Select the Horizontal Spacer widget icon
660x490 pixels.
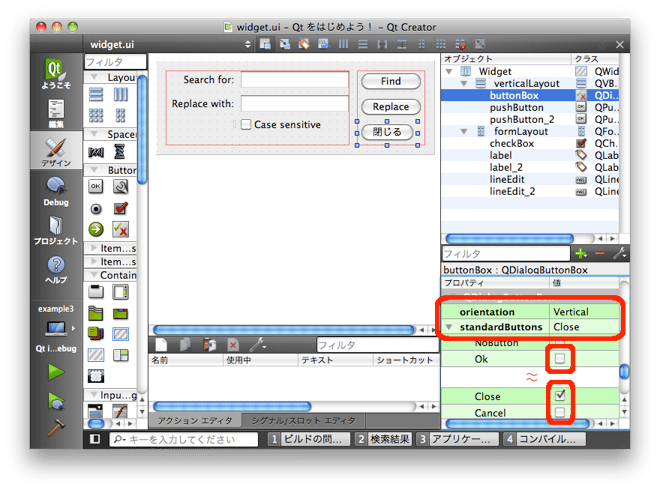(97, 152)
